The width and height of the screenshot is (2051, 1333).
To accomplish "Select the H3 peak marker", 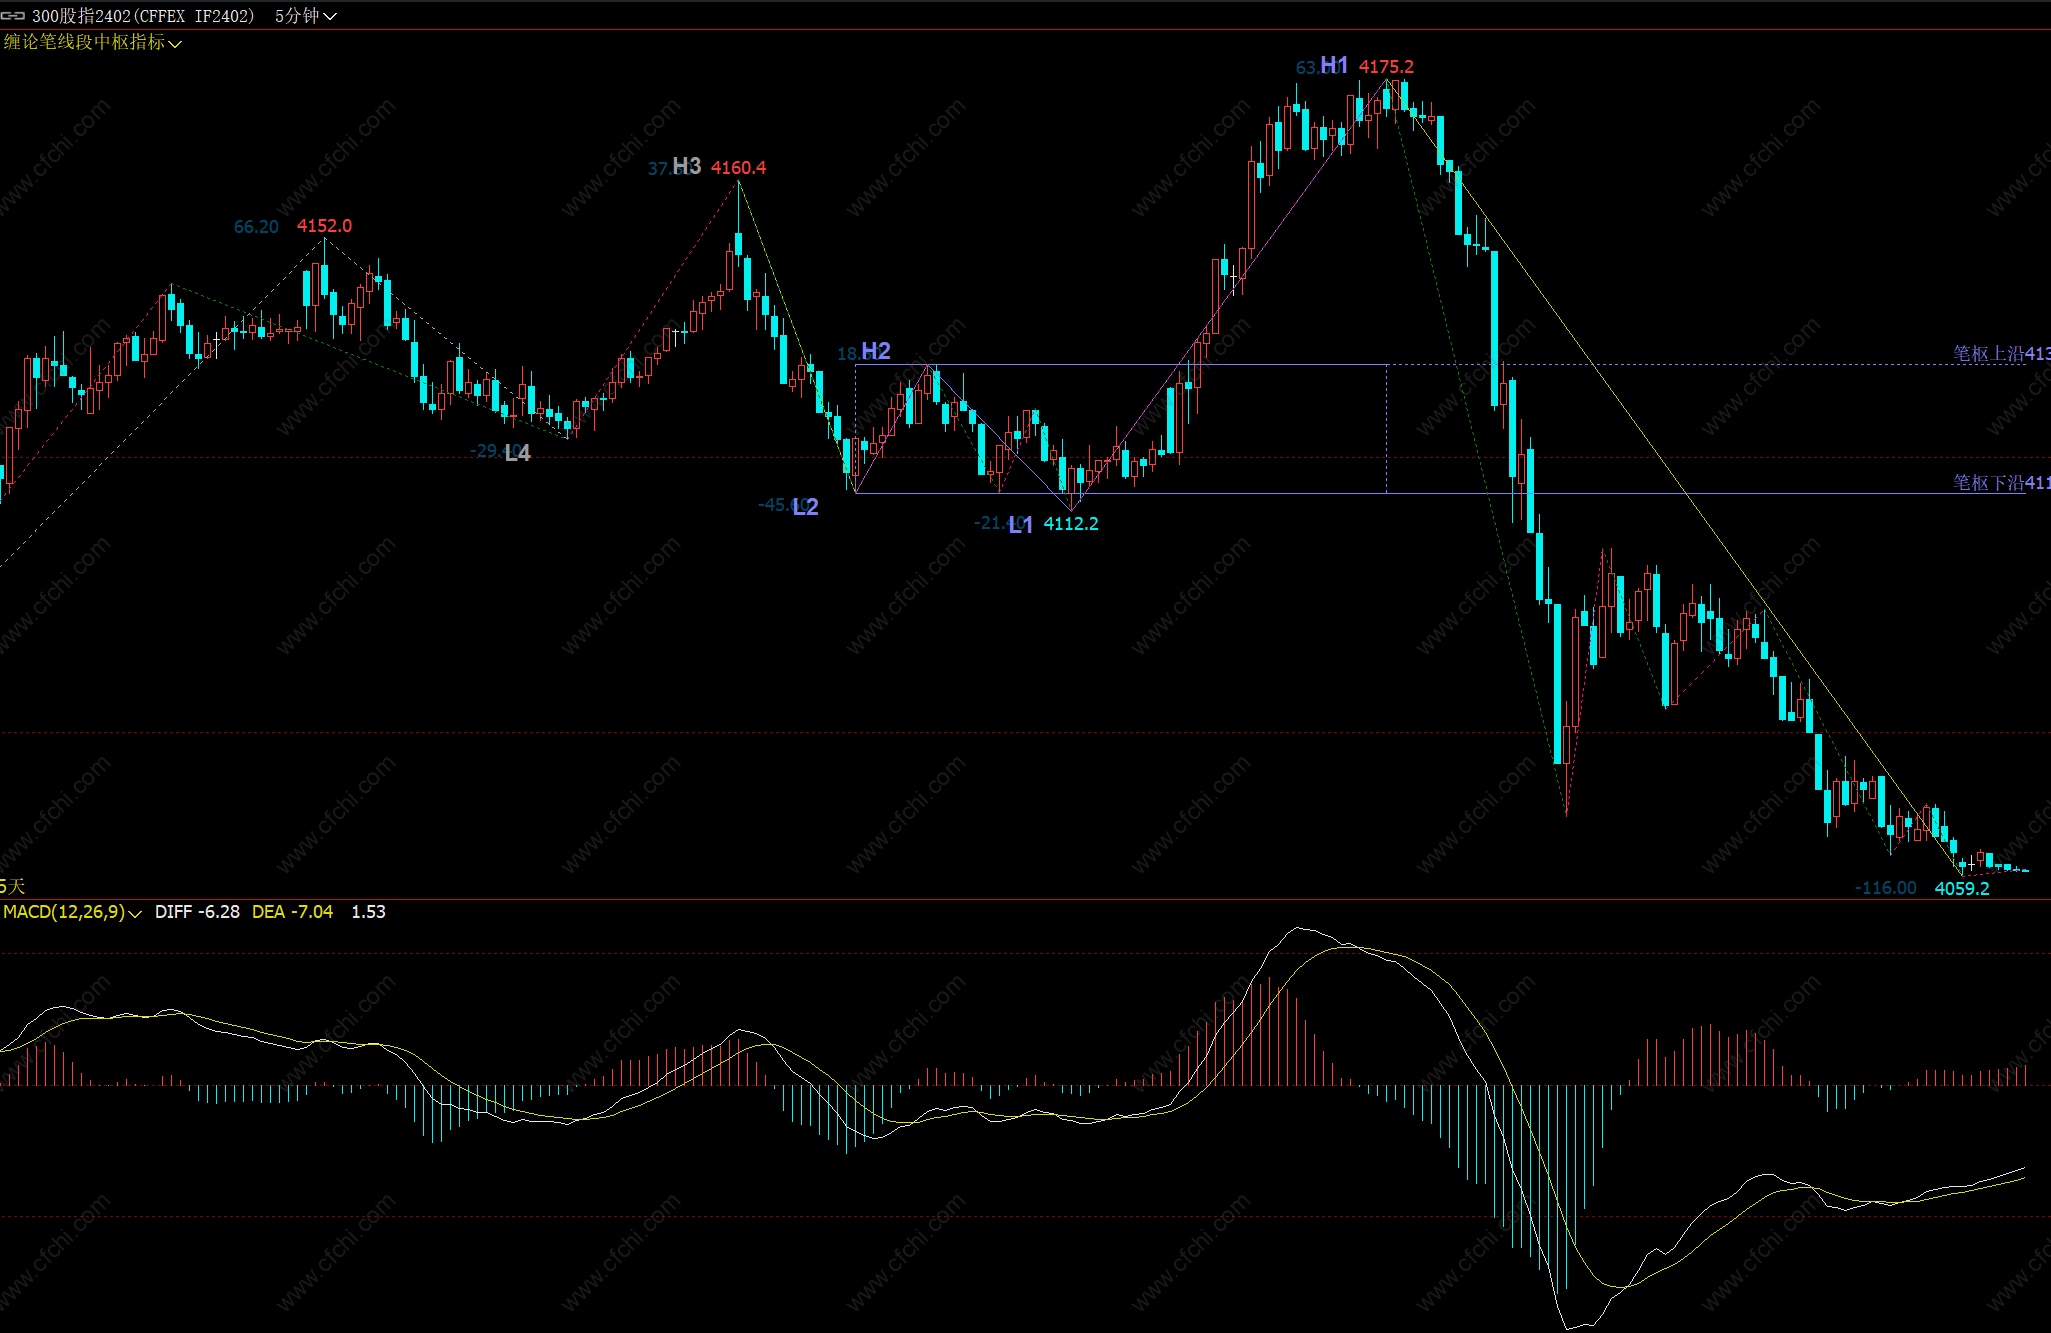I will (686, 167).
